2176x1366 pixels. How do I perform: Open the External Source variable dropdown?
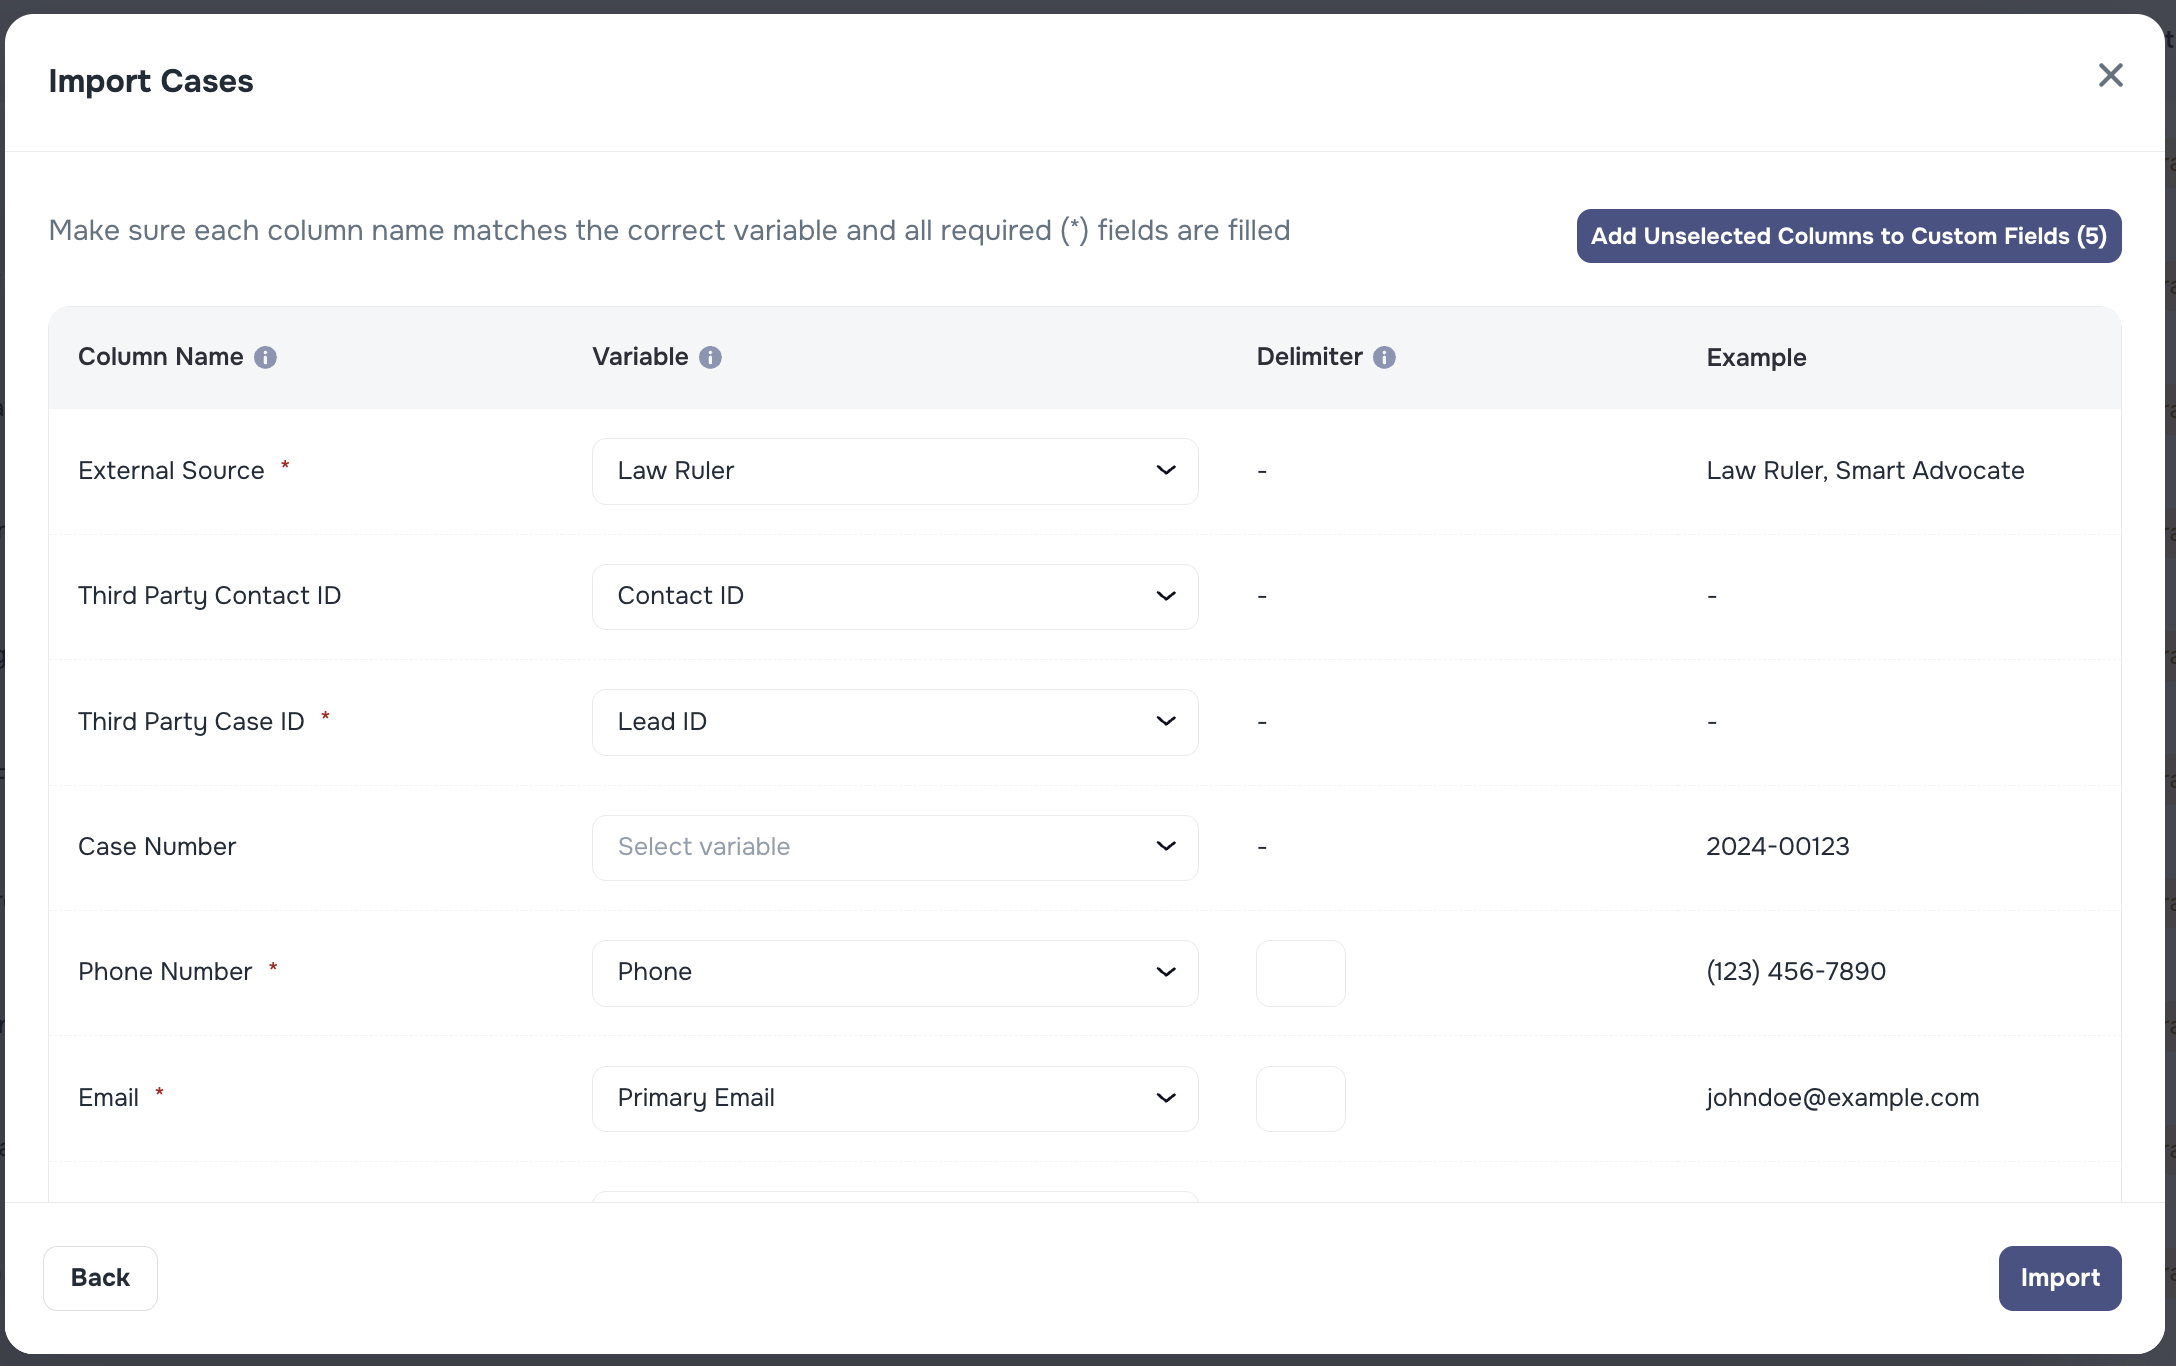tap(894, 470)
